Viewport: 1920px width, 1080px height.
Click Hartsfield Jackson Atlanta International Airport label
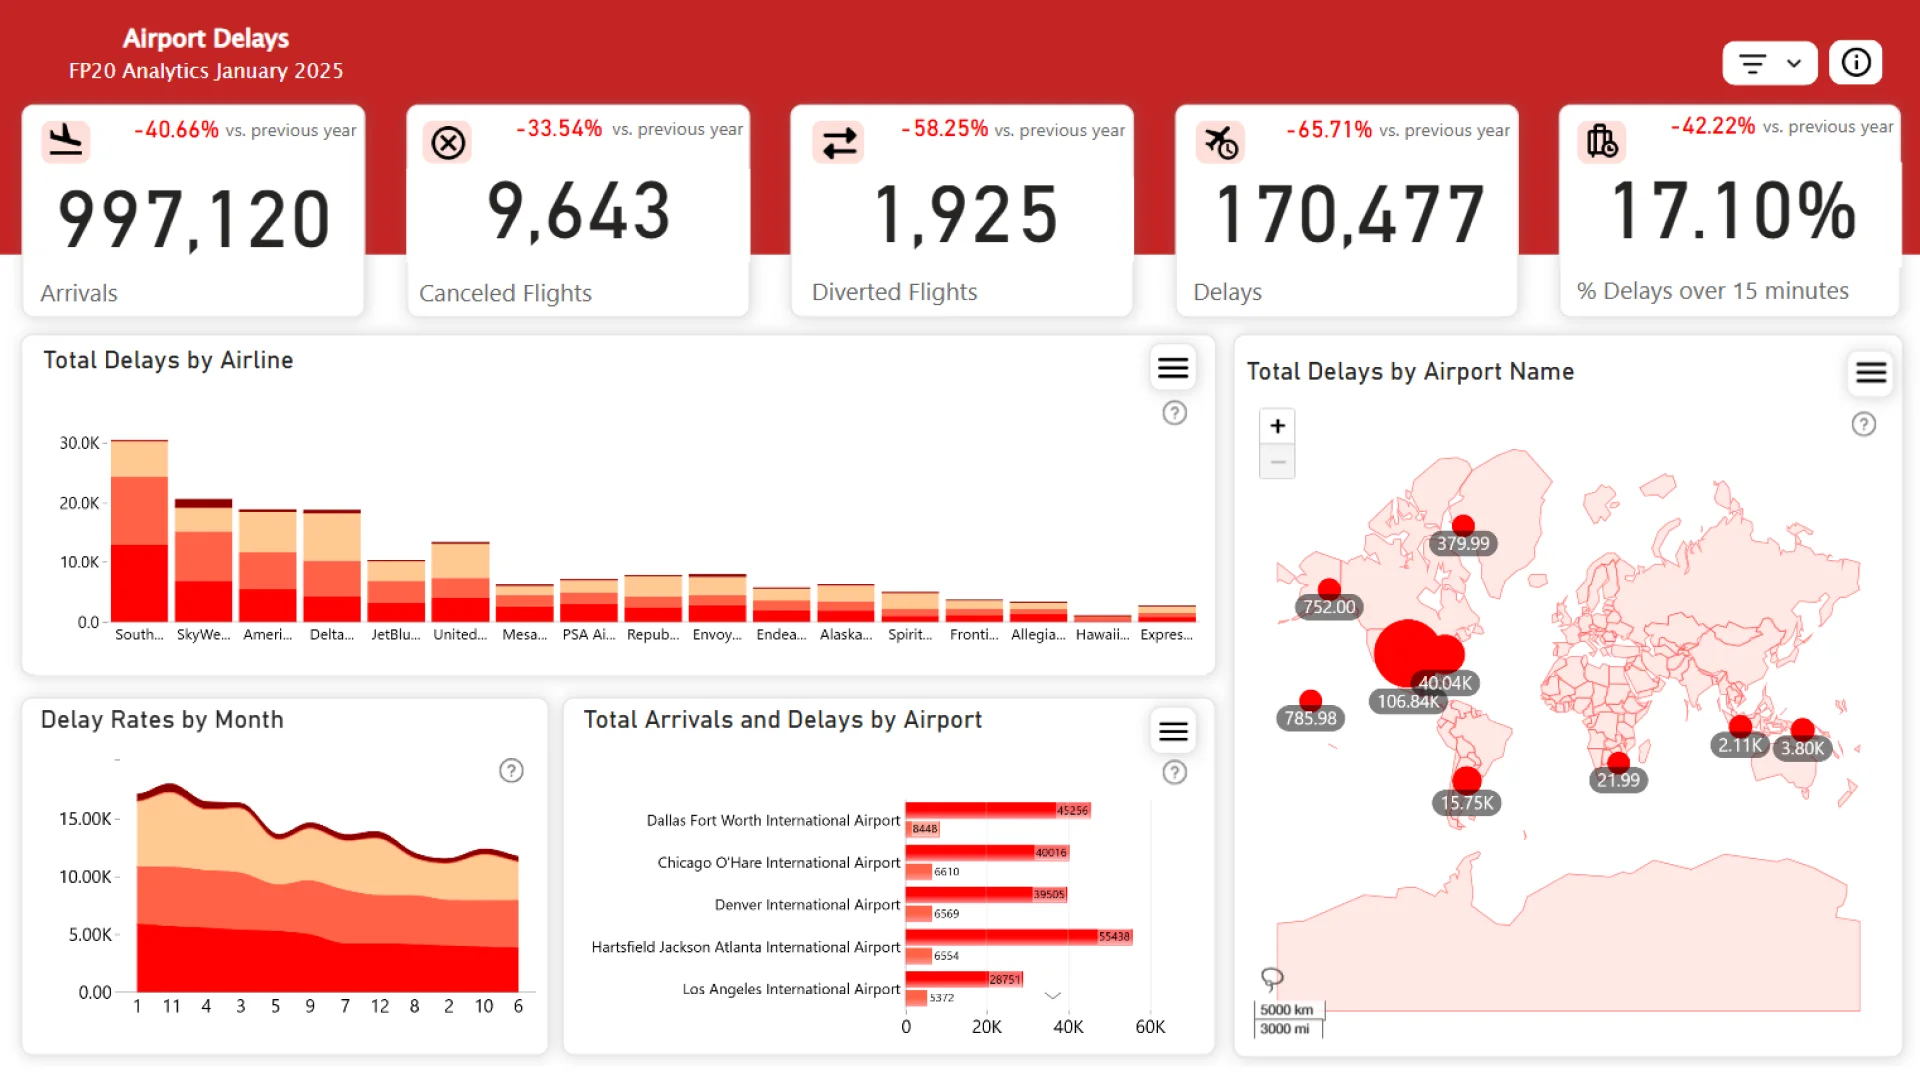746,947
